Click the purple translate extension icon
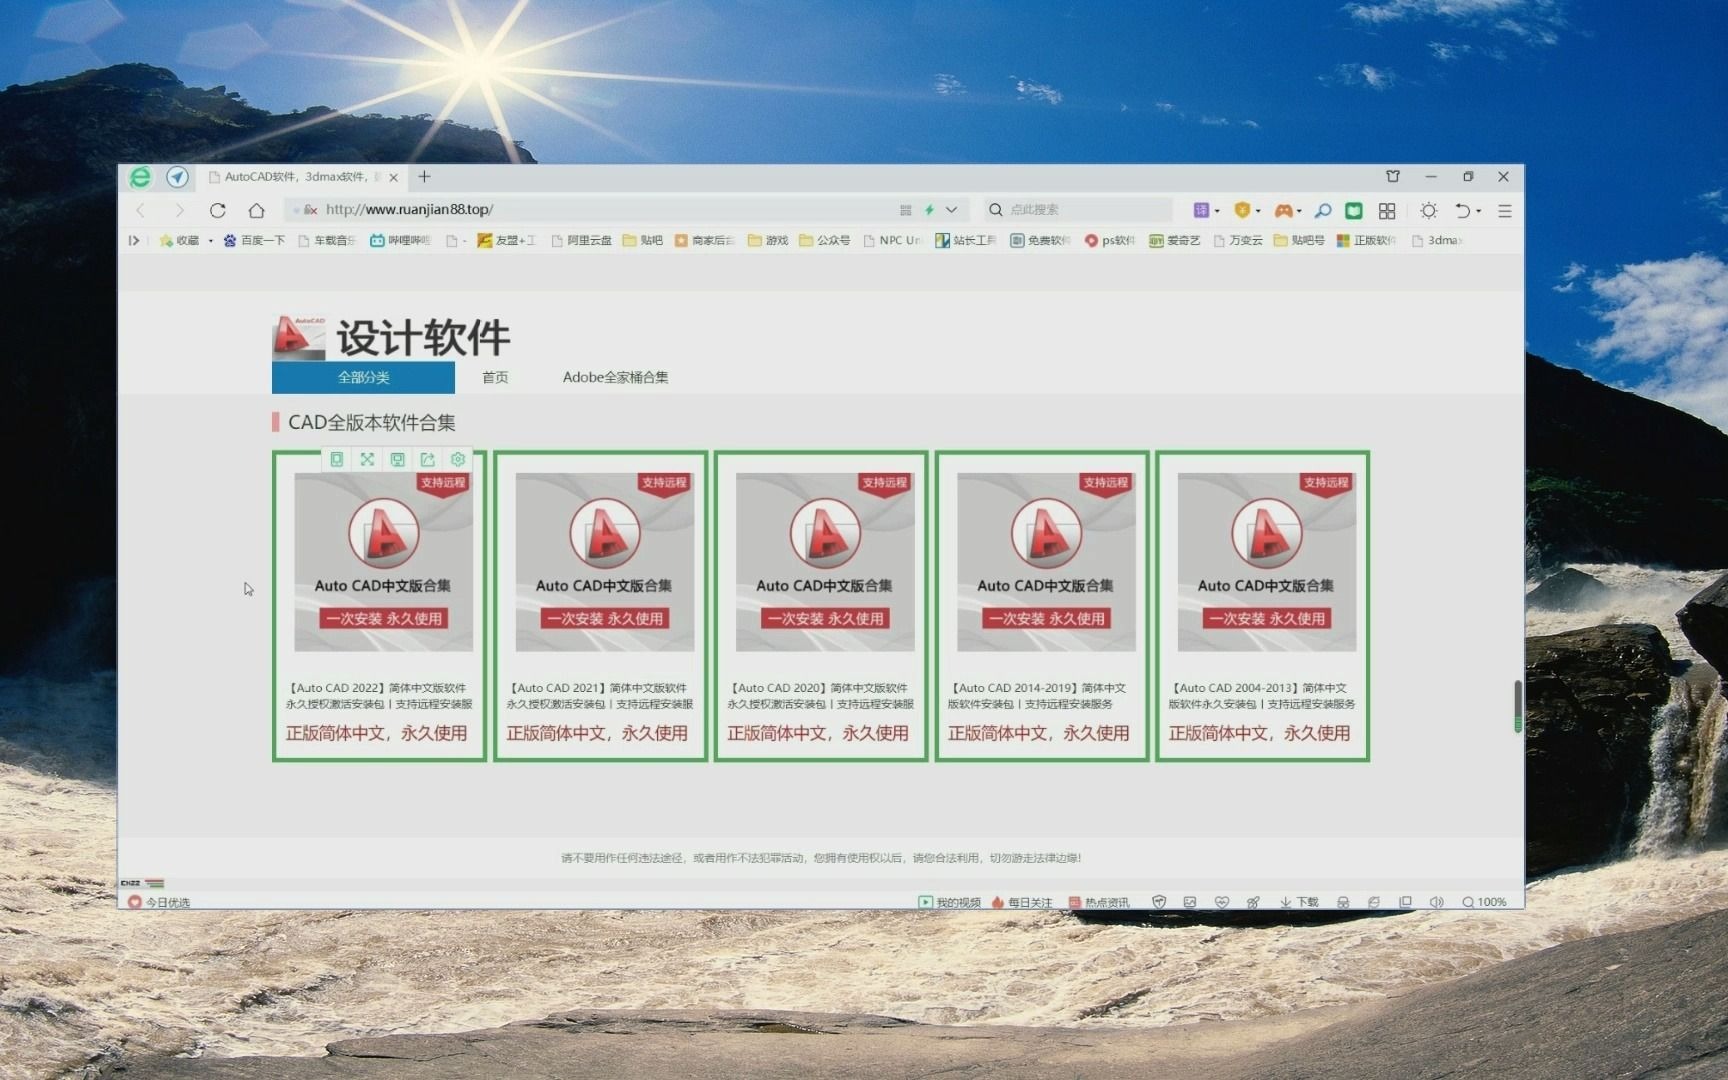Screen dimensions: 1728x1080 [x=1200, y=210]
